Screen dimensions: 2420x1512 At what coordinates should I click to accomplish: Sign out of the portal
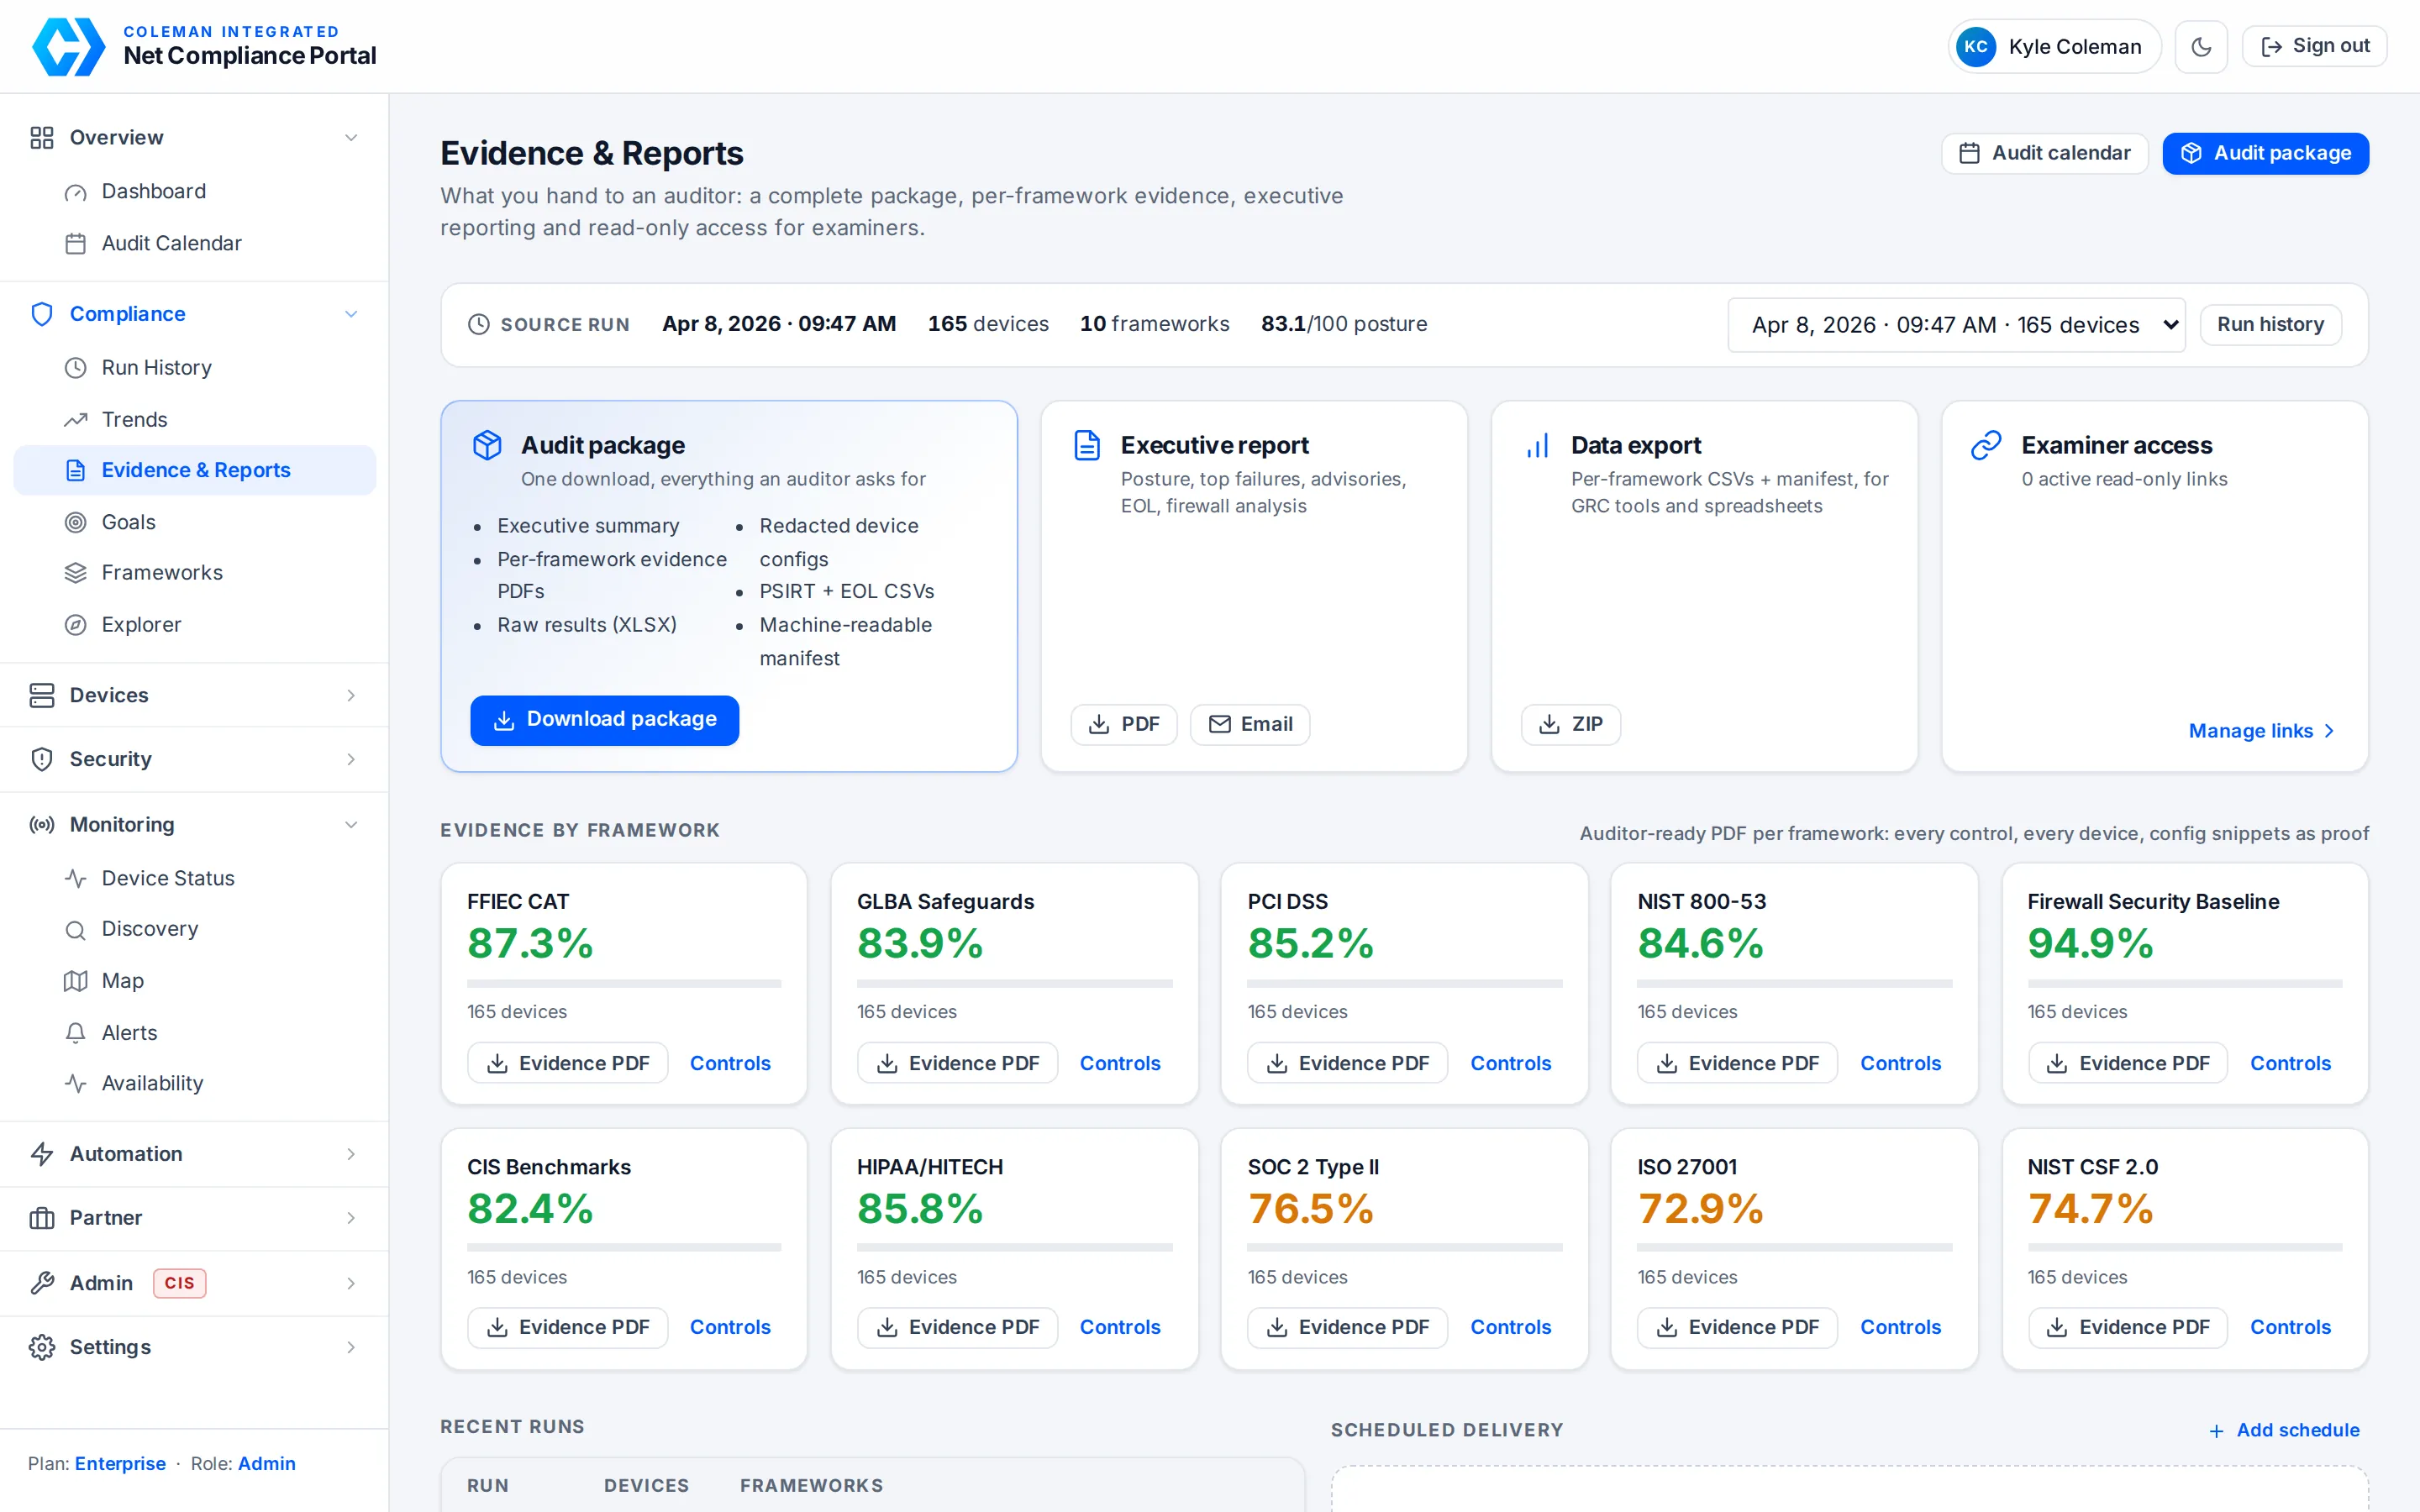[2314, 46]
